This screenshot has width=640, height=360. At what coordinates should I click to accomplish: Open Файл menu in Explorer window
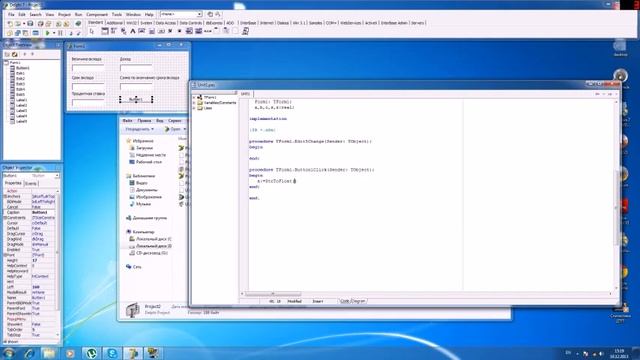127,121
